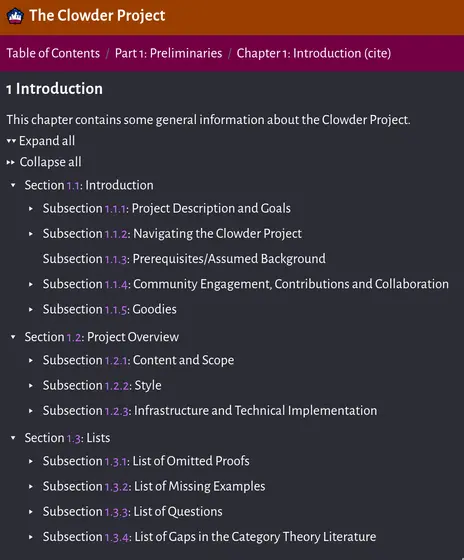
Task: Expand Subsection 1.1.2 arrow
Action: (31, 234)
